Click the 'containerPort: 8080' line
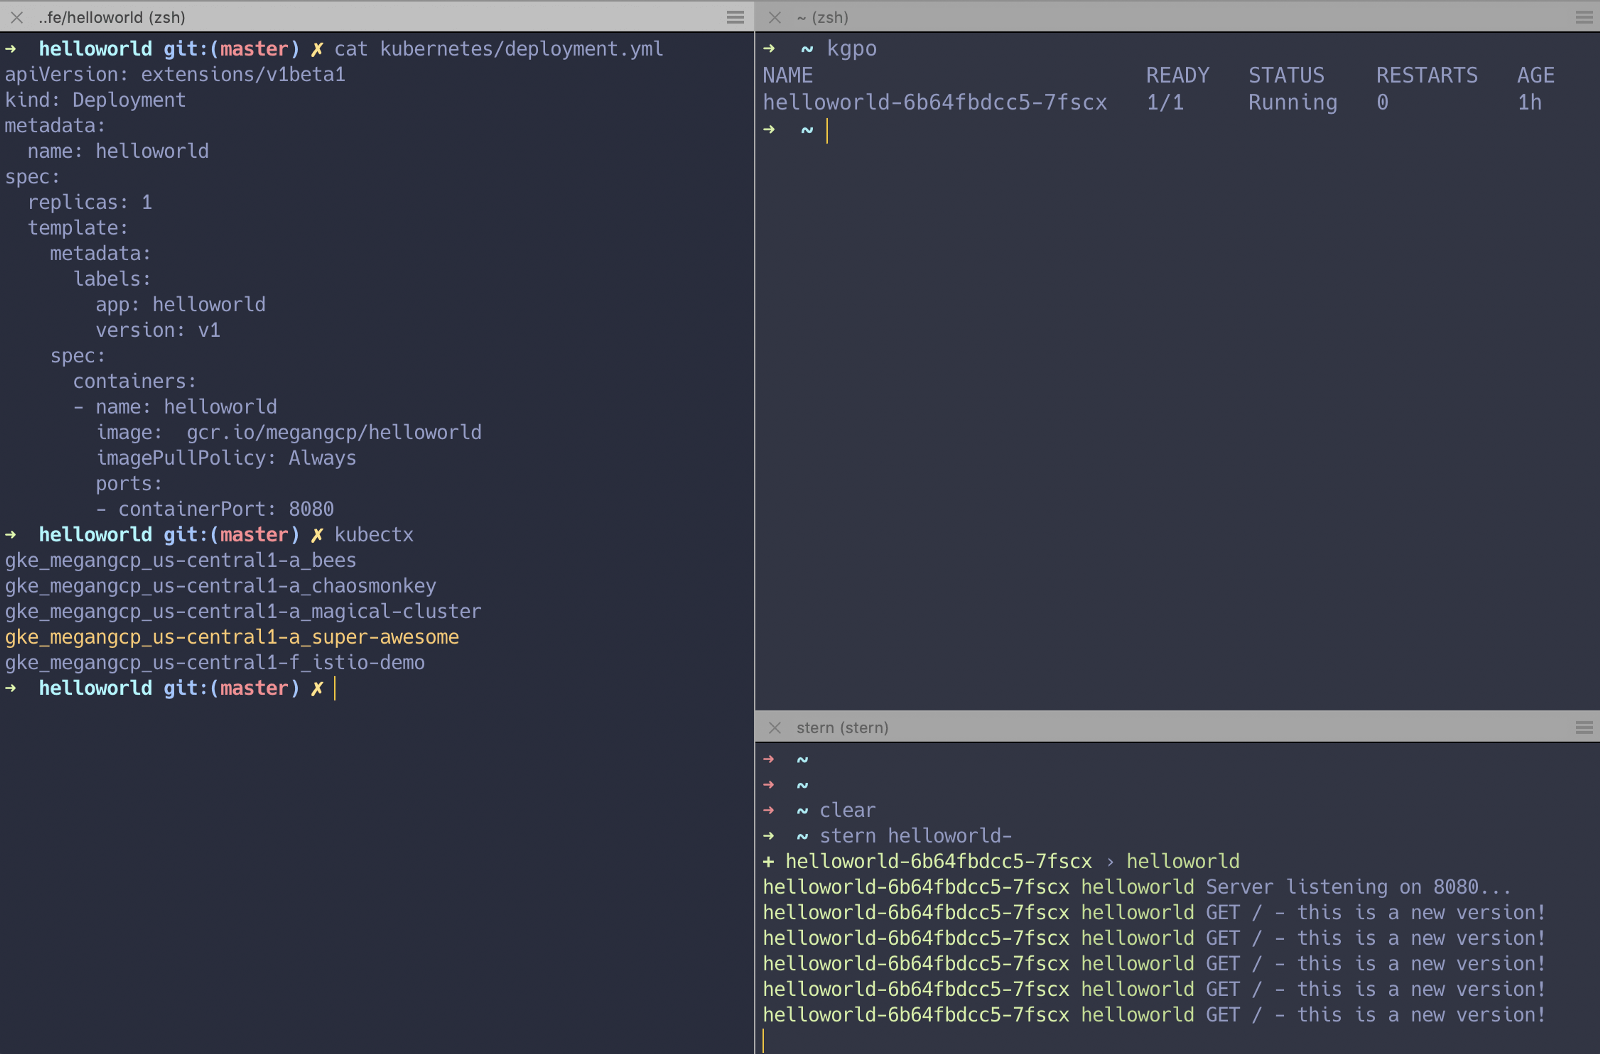This screenshot has width=1600, height=1054. point(215,509)
